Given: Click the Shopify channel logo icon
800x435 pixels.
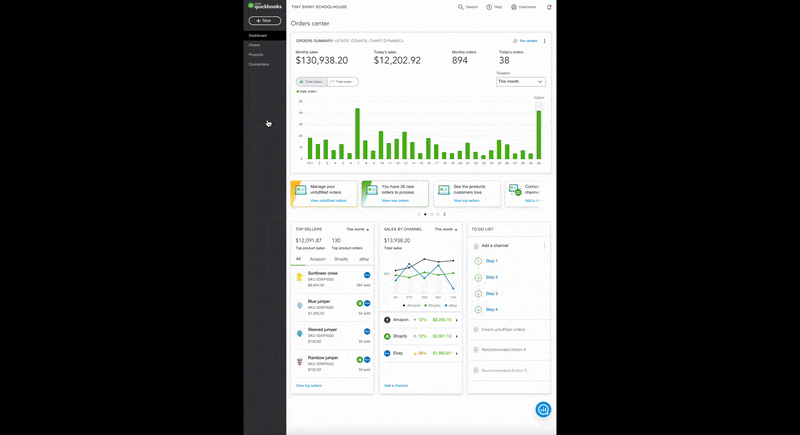Looking at the screenshot, I should click(387, 336).
